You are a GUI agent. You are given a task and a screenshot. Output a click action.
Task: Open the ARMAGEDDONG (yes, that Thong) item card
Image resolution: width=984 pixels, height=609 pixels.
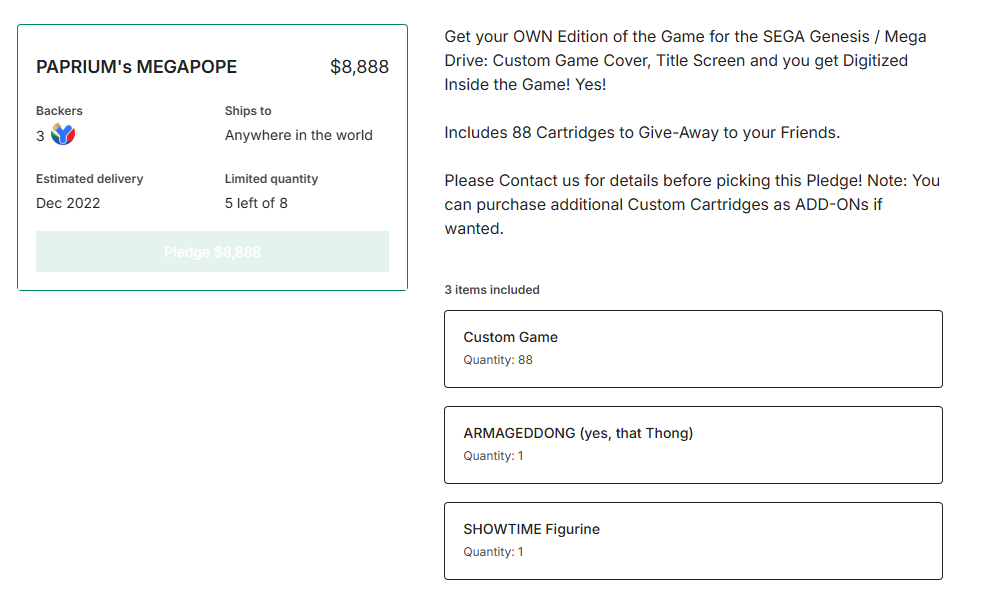pos(693,445)
